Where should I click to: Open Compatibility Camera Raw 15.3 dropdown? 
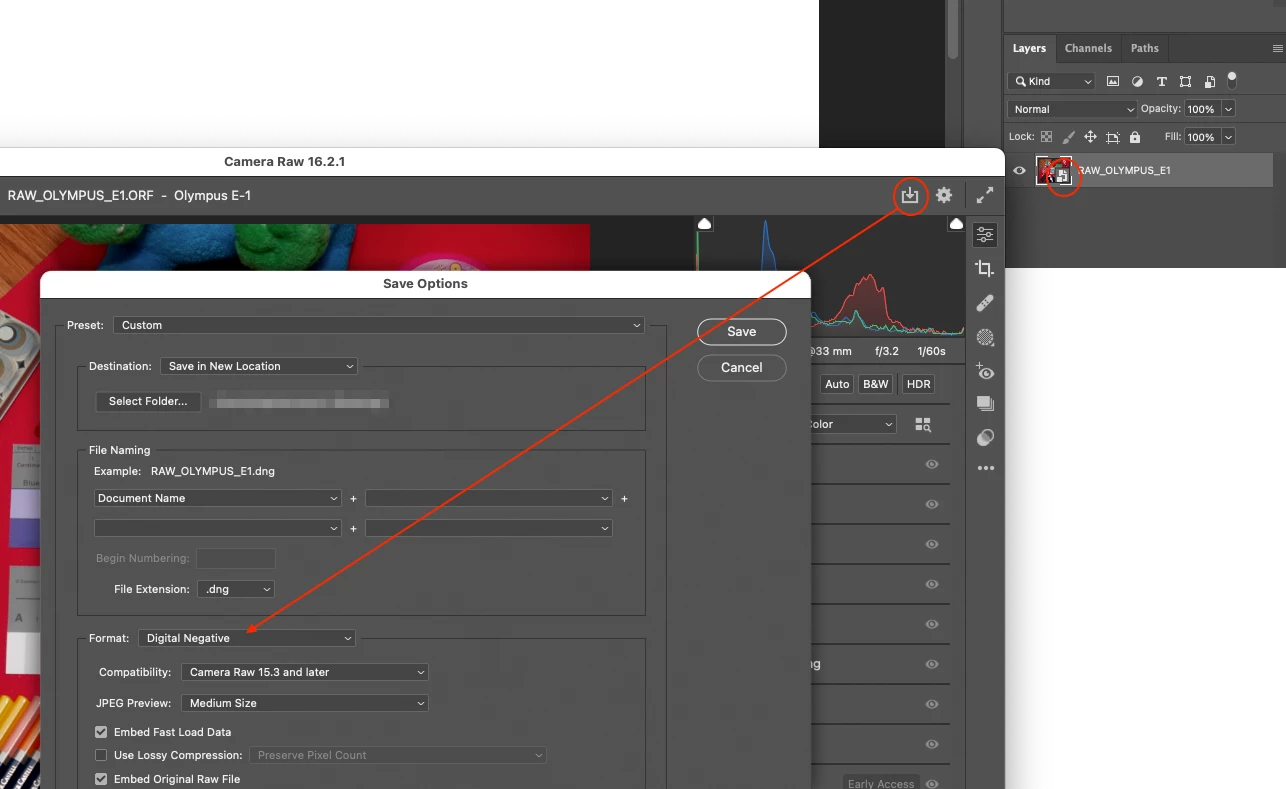[x=305, y=672]
